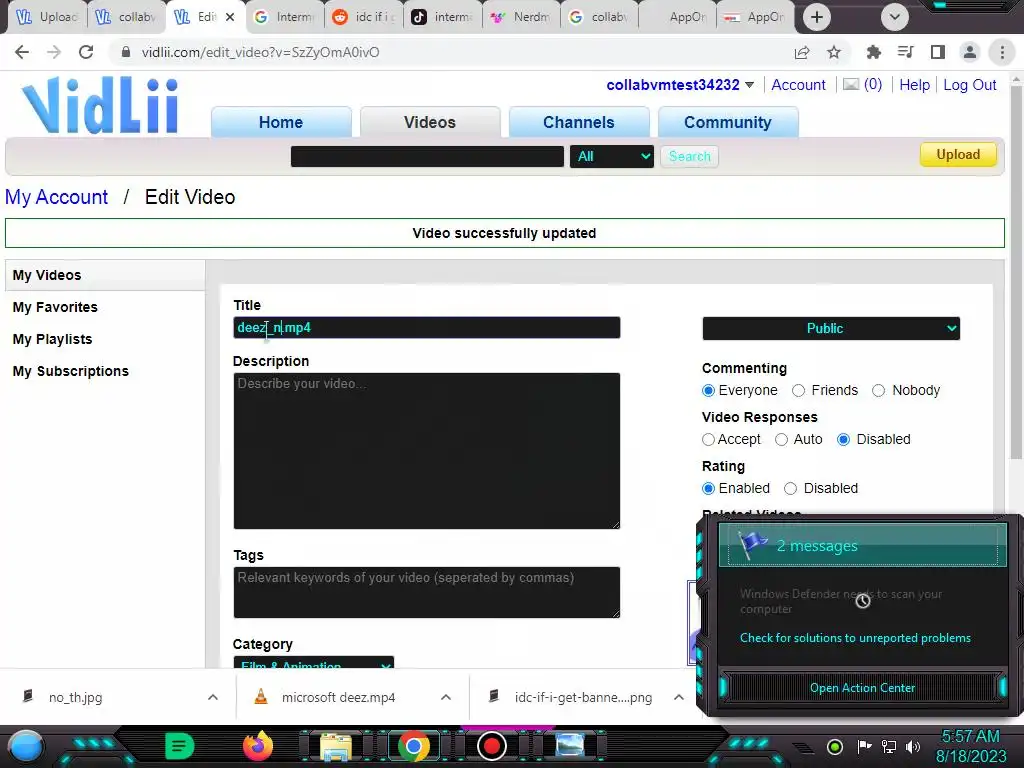Screen dimensions: 1024x768
Task: Select Friends for Commenting
Action: (798, 391)
